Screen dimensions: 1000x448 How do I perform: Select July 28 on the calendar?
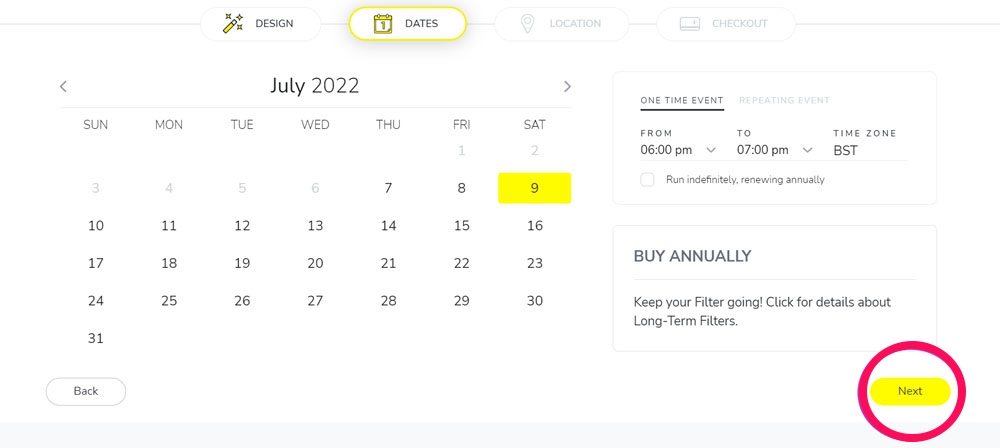pyautogui.click(x=388, y=300)
